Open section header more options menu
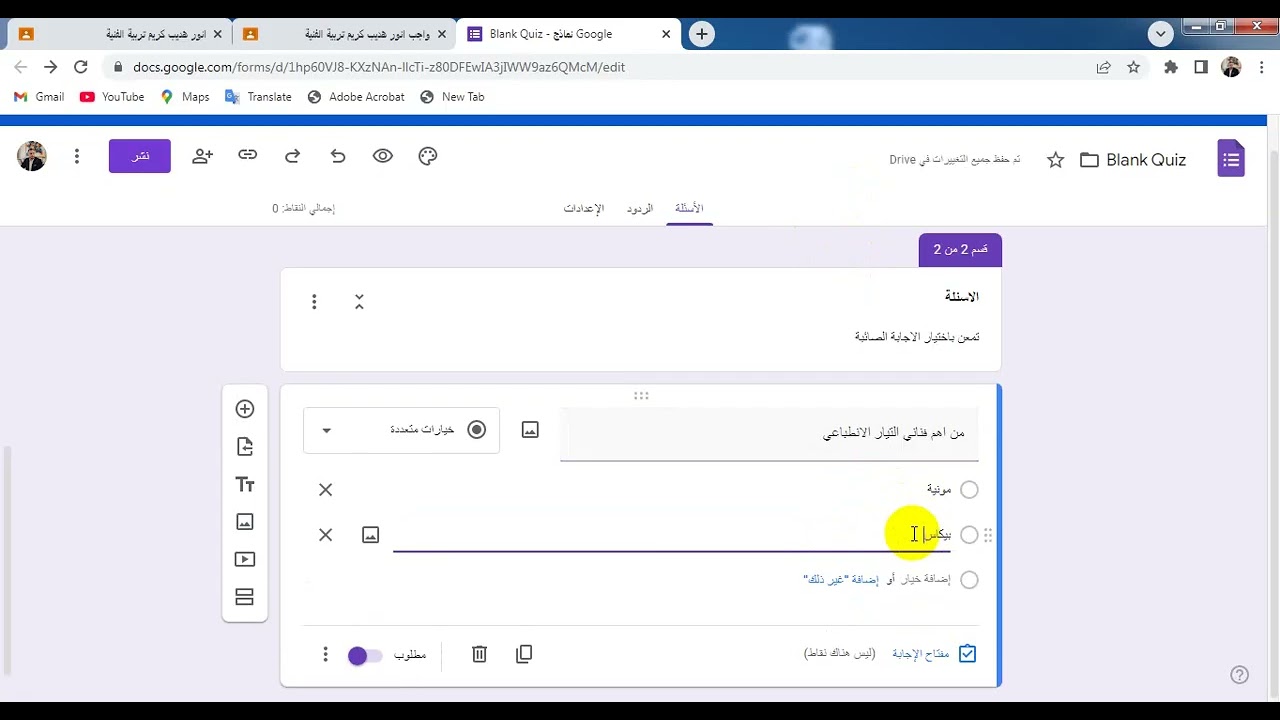 [314, 302]
